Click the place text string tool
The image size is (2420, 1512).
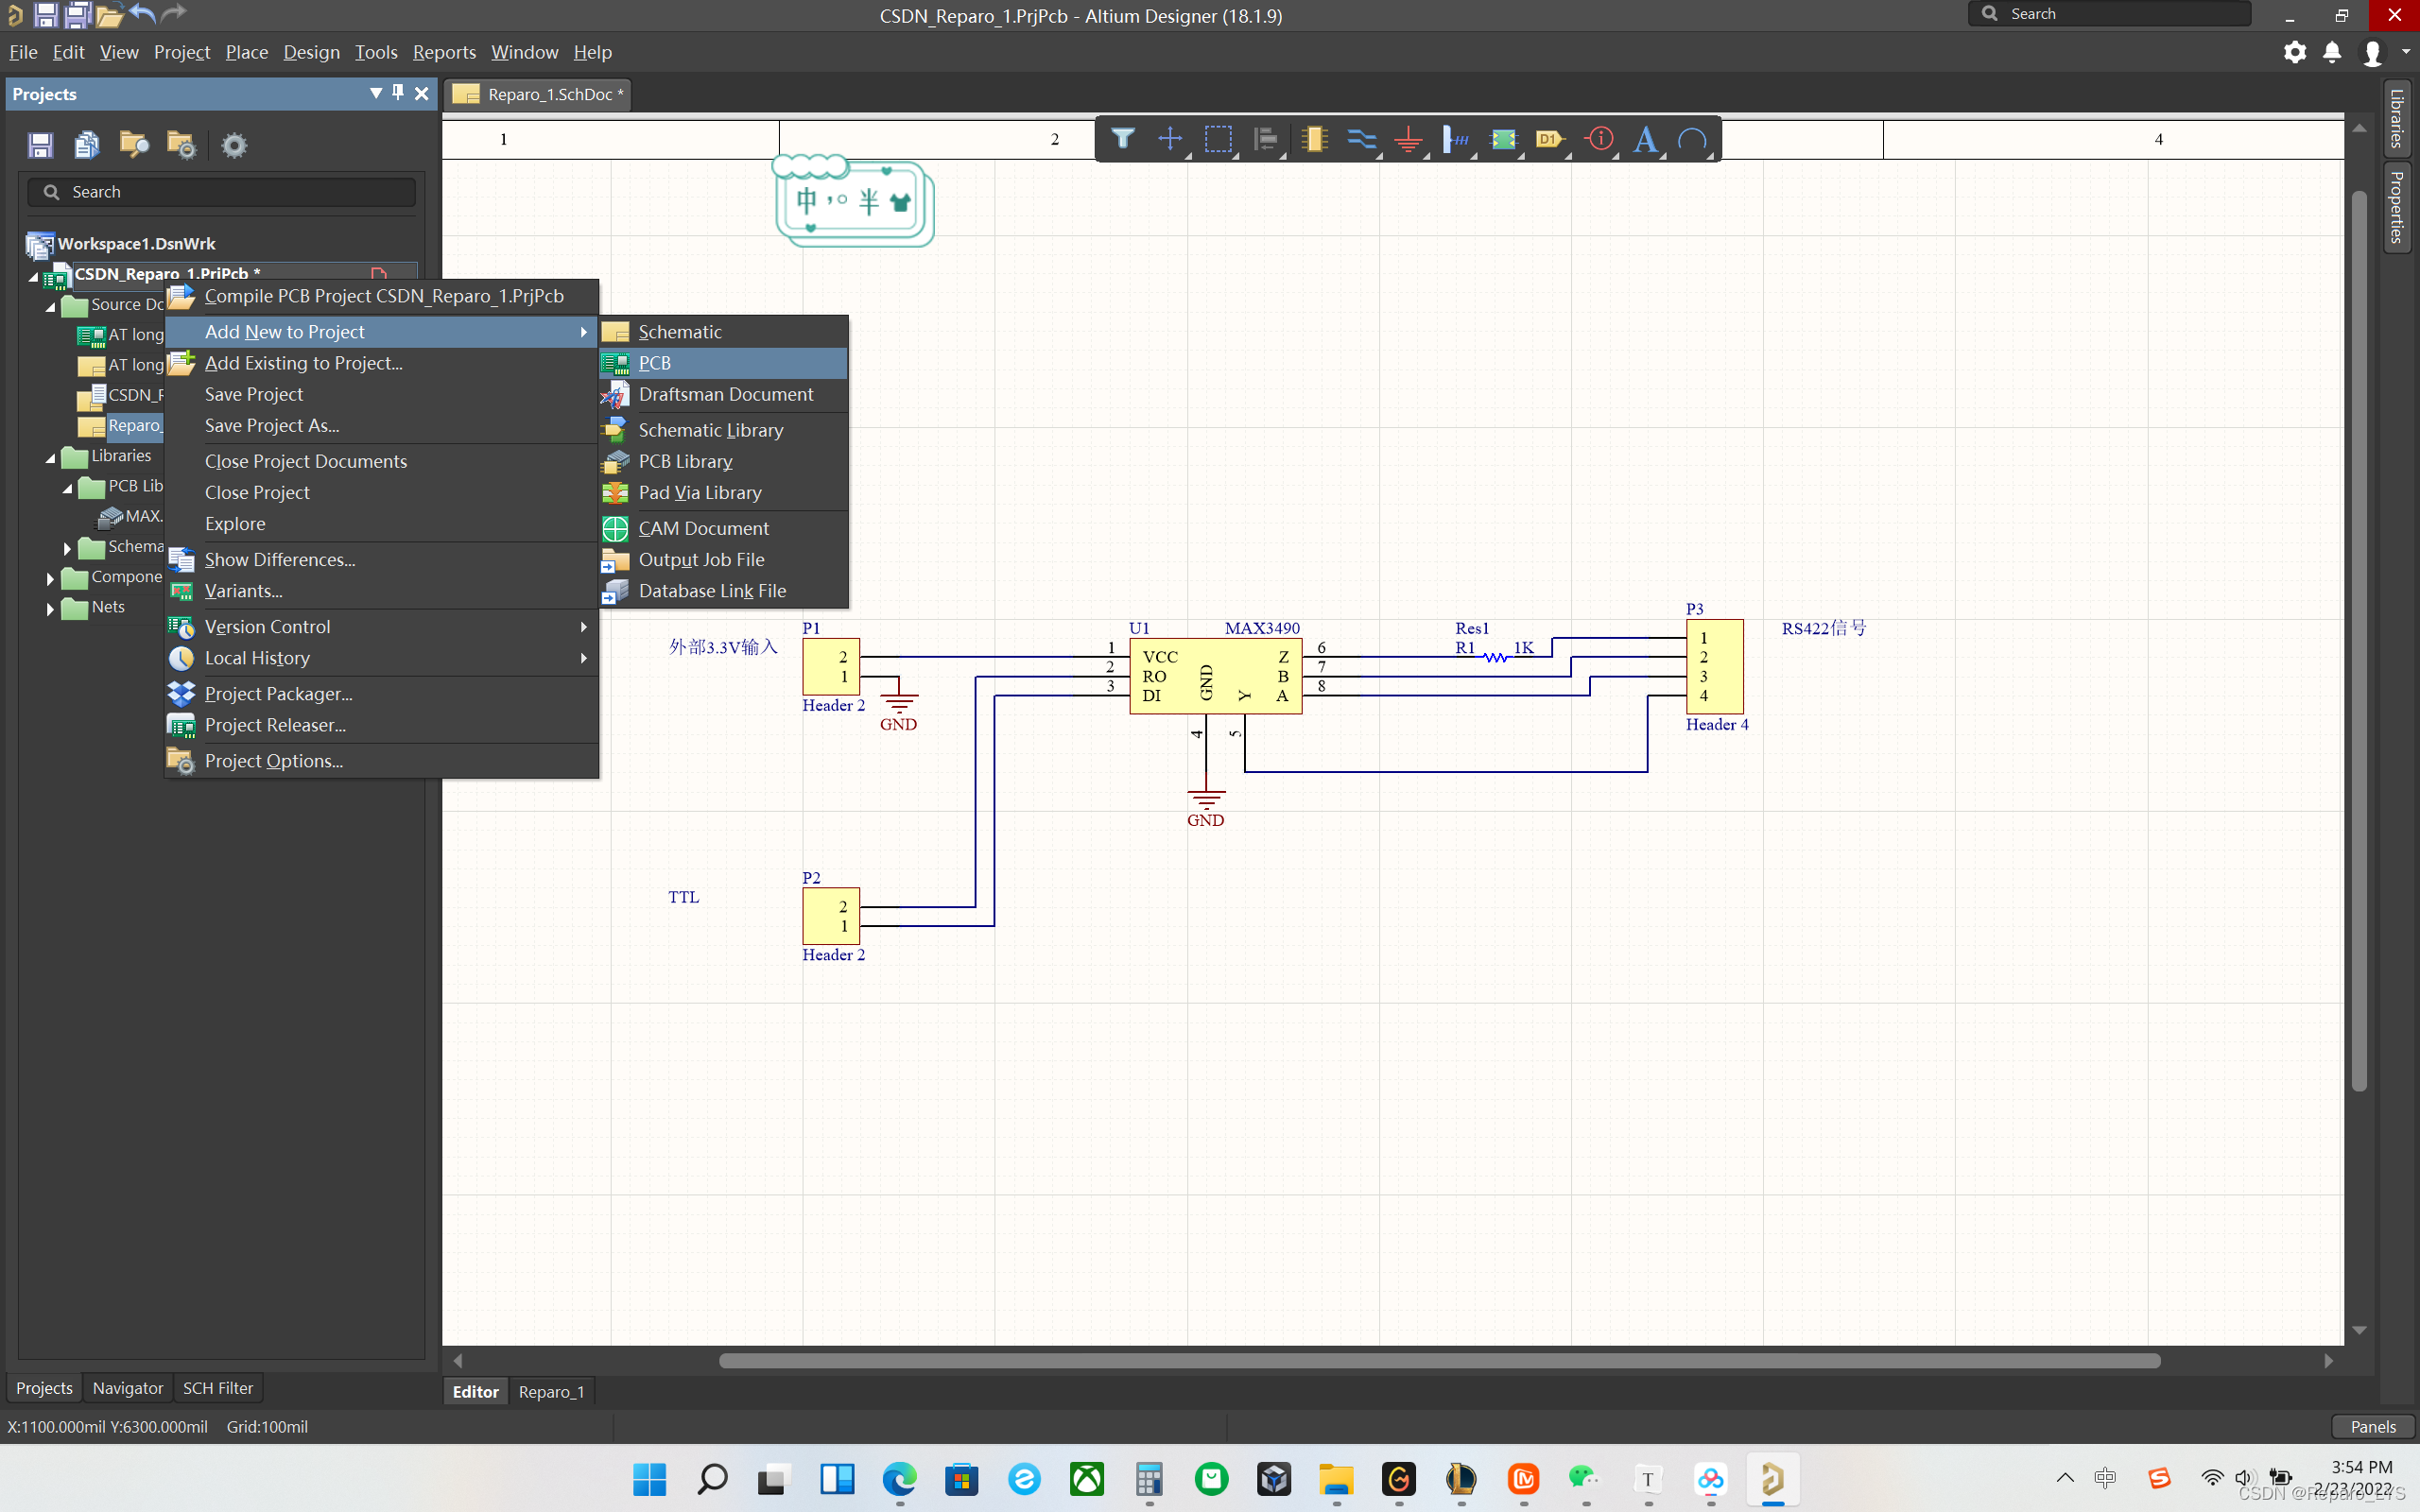1645,139
